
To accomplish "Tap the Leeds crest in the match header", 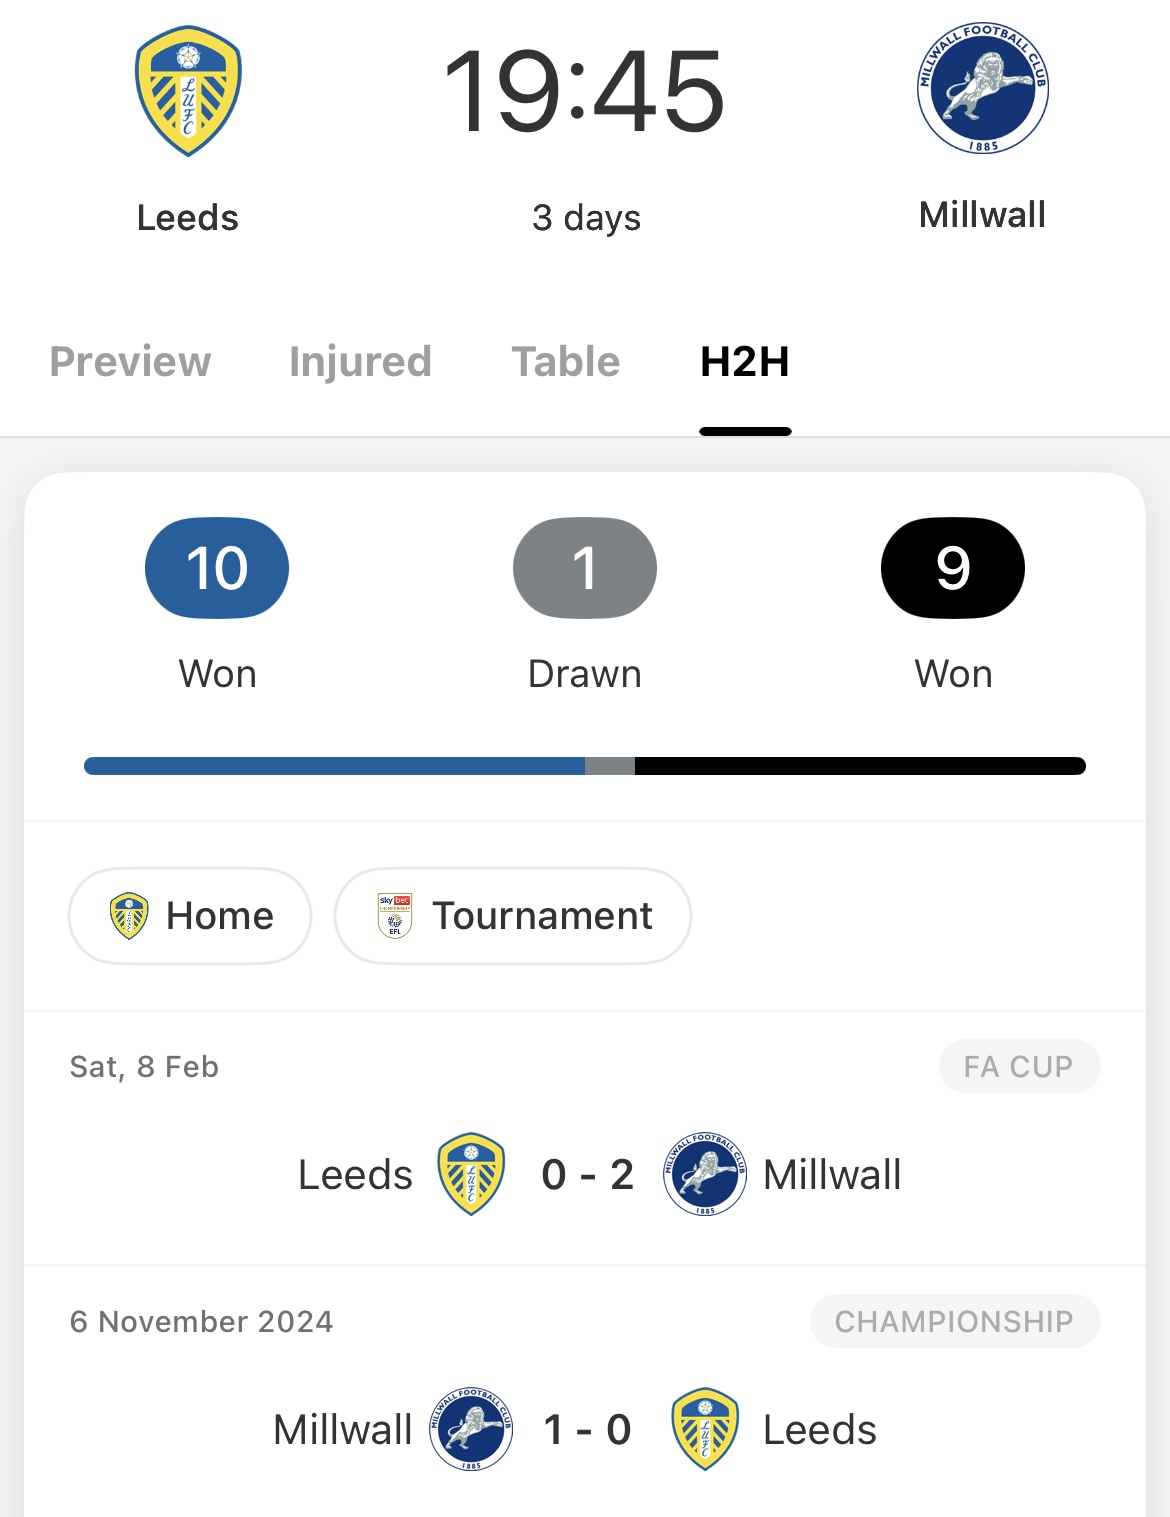I will click(188, 91).
